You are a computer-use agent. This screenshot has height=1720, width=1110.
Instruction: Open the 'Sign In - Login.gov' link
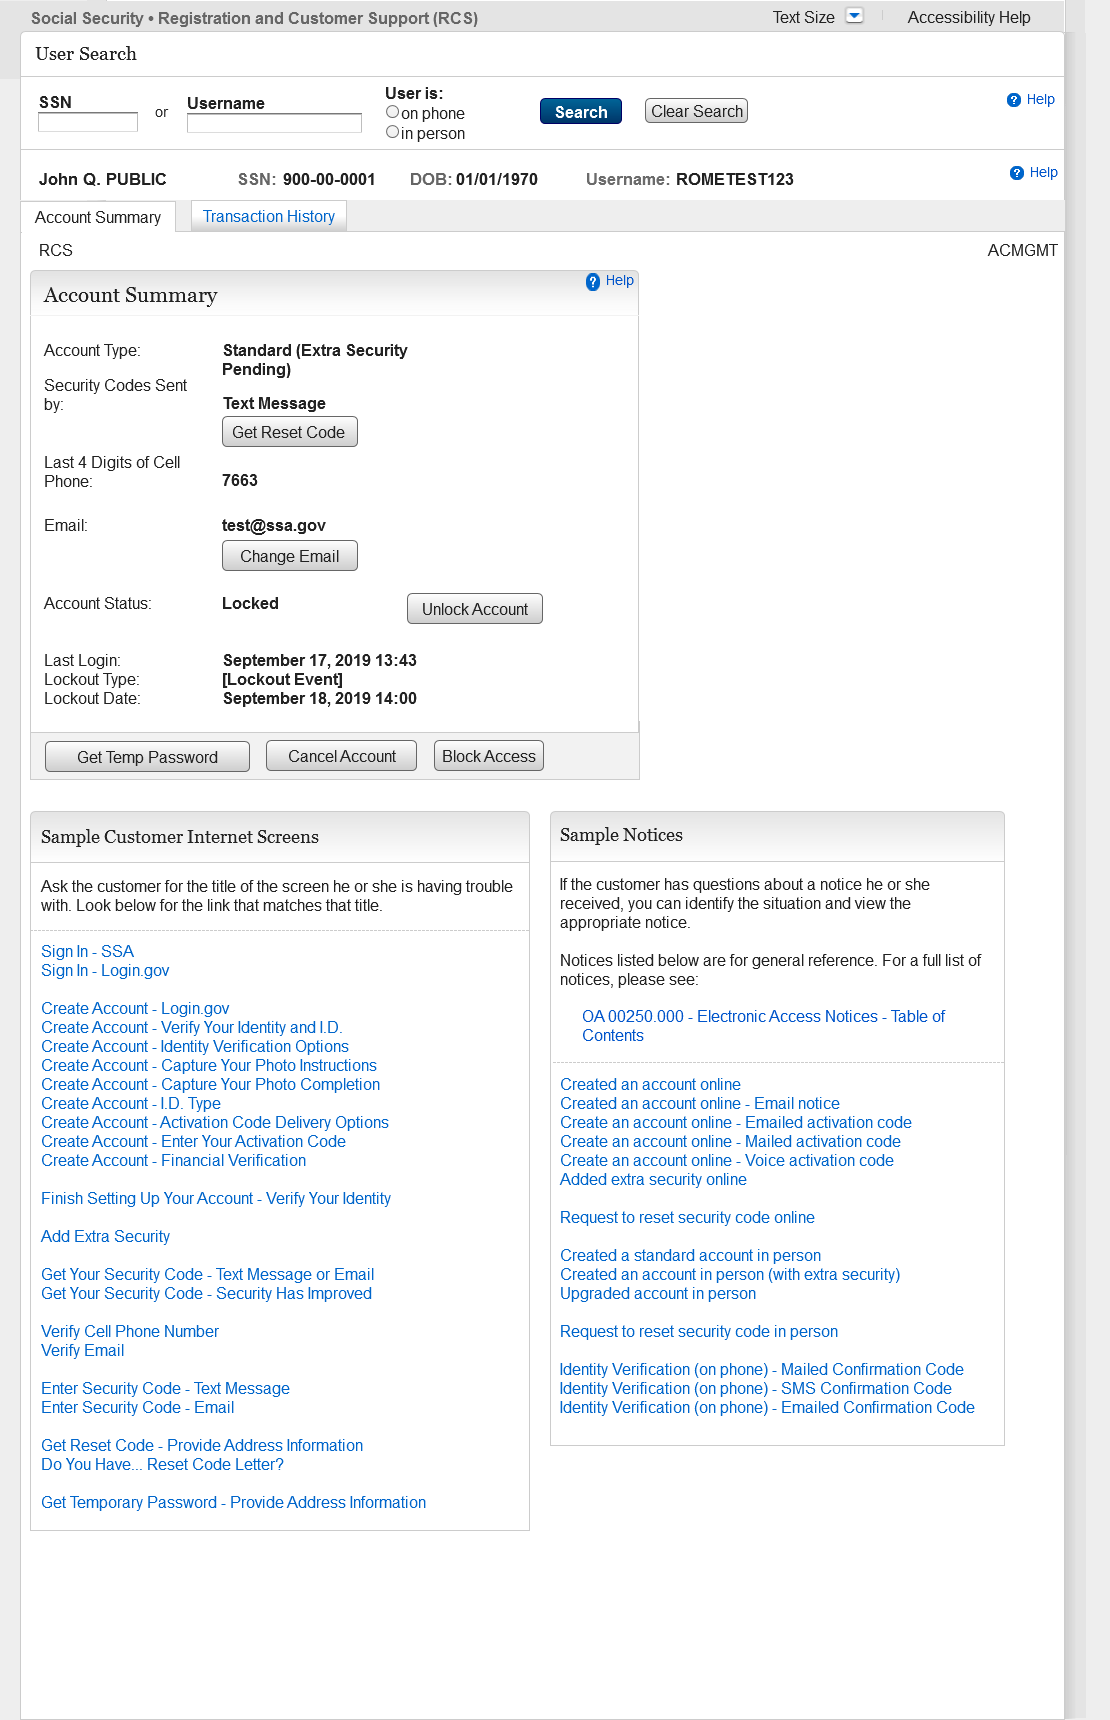coord(105,970)
